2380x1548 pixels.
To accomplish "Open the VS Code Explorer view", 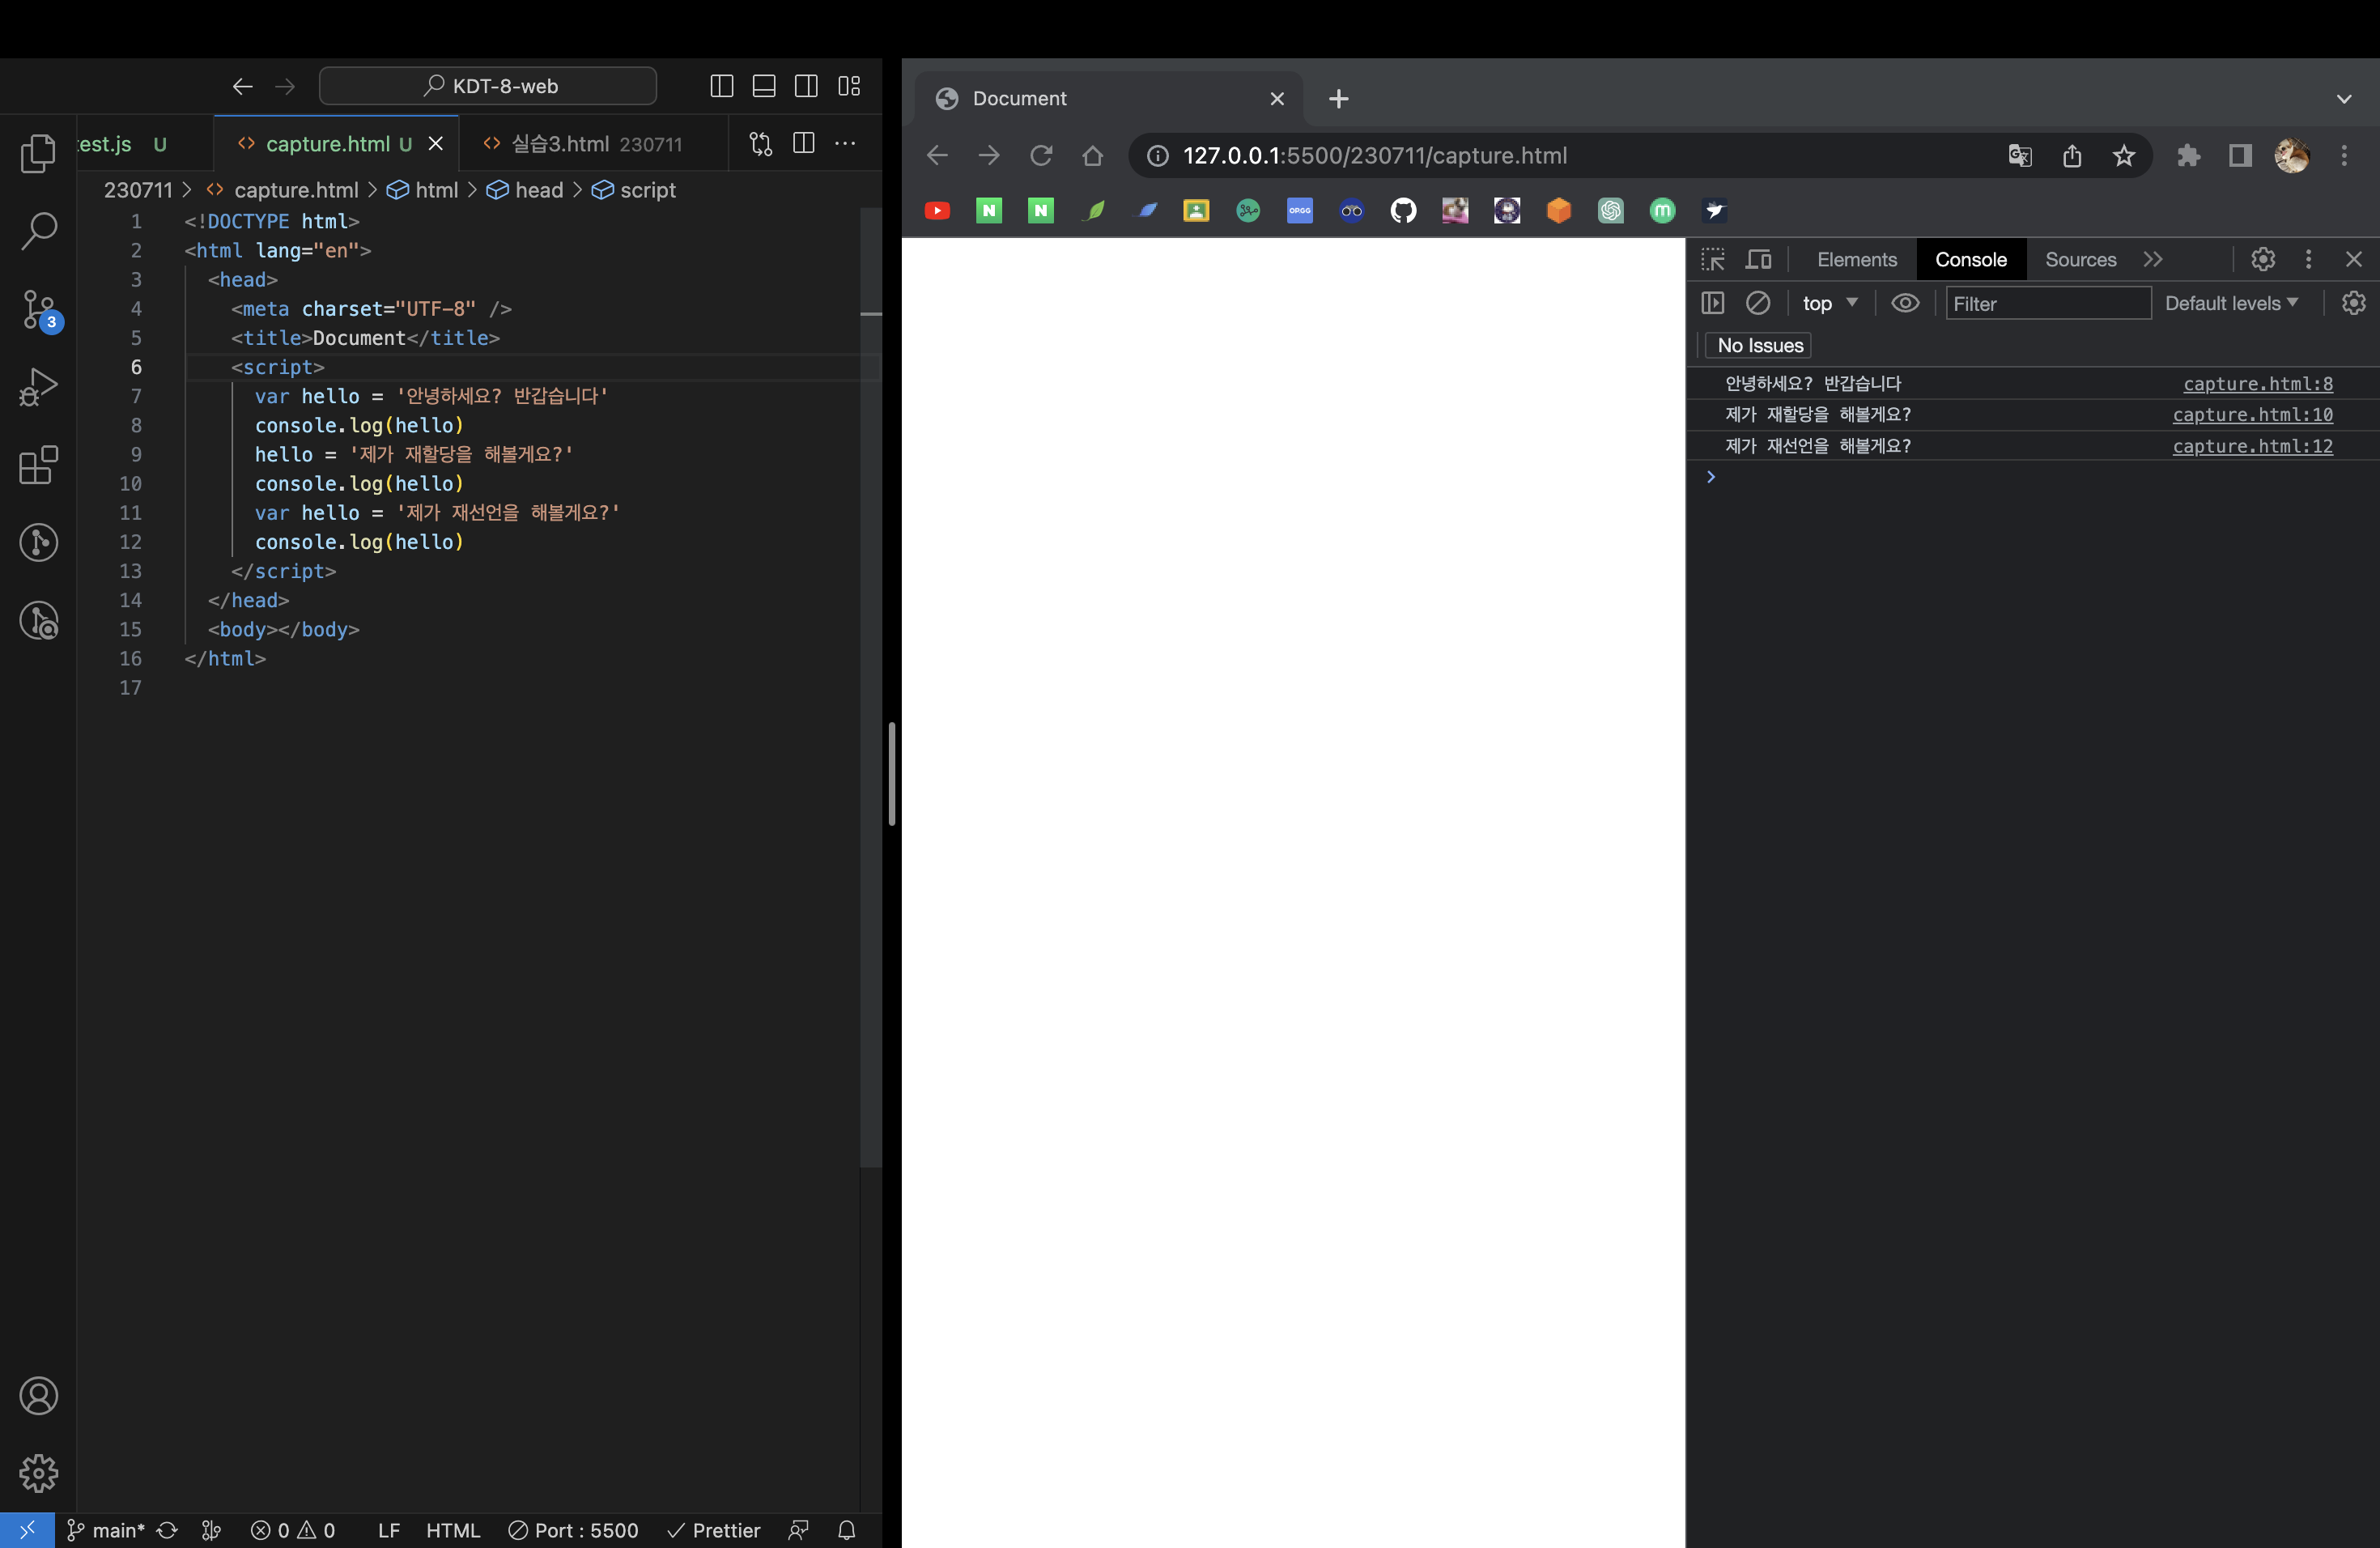I will (38, 153).
